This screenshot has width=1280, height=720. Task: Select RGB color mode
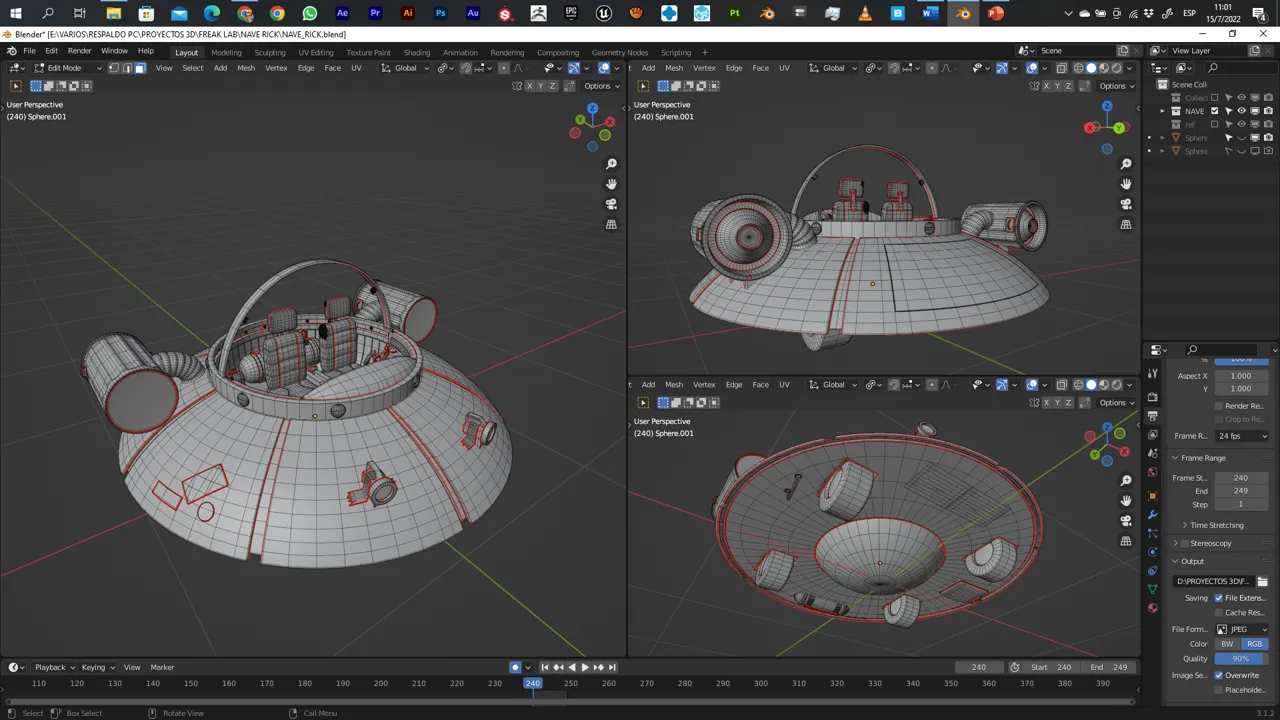1255,644
